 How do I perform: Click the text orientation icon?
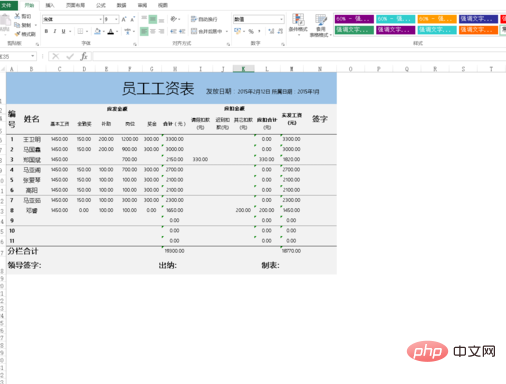pos(174,19)
